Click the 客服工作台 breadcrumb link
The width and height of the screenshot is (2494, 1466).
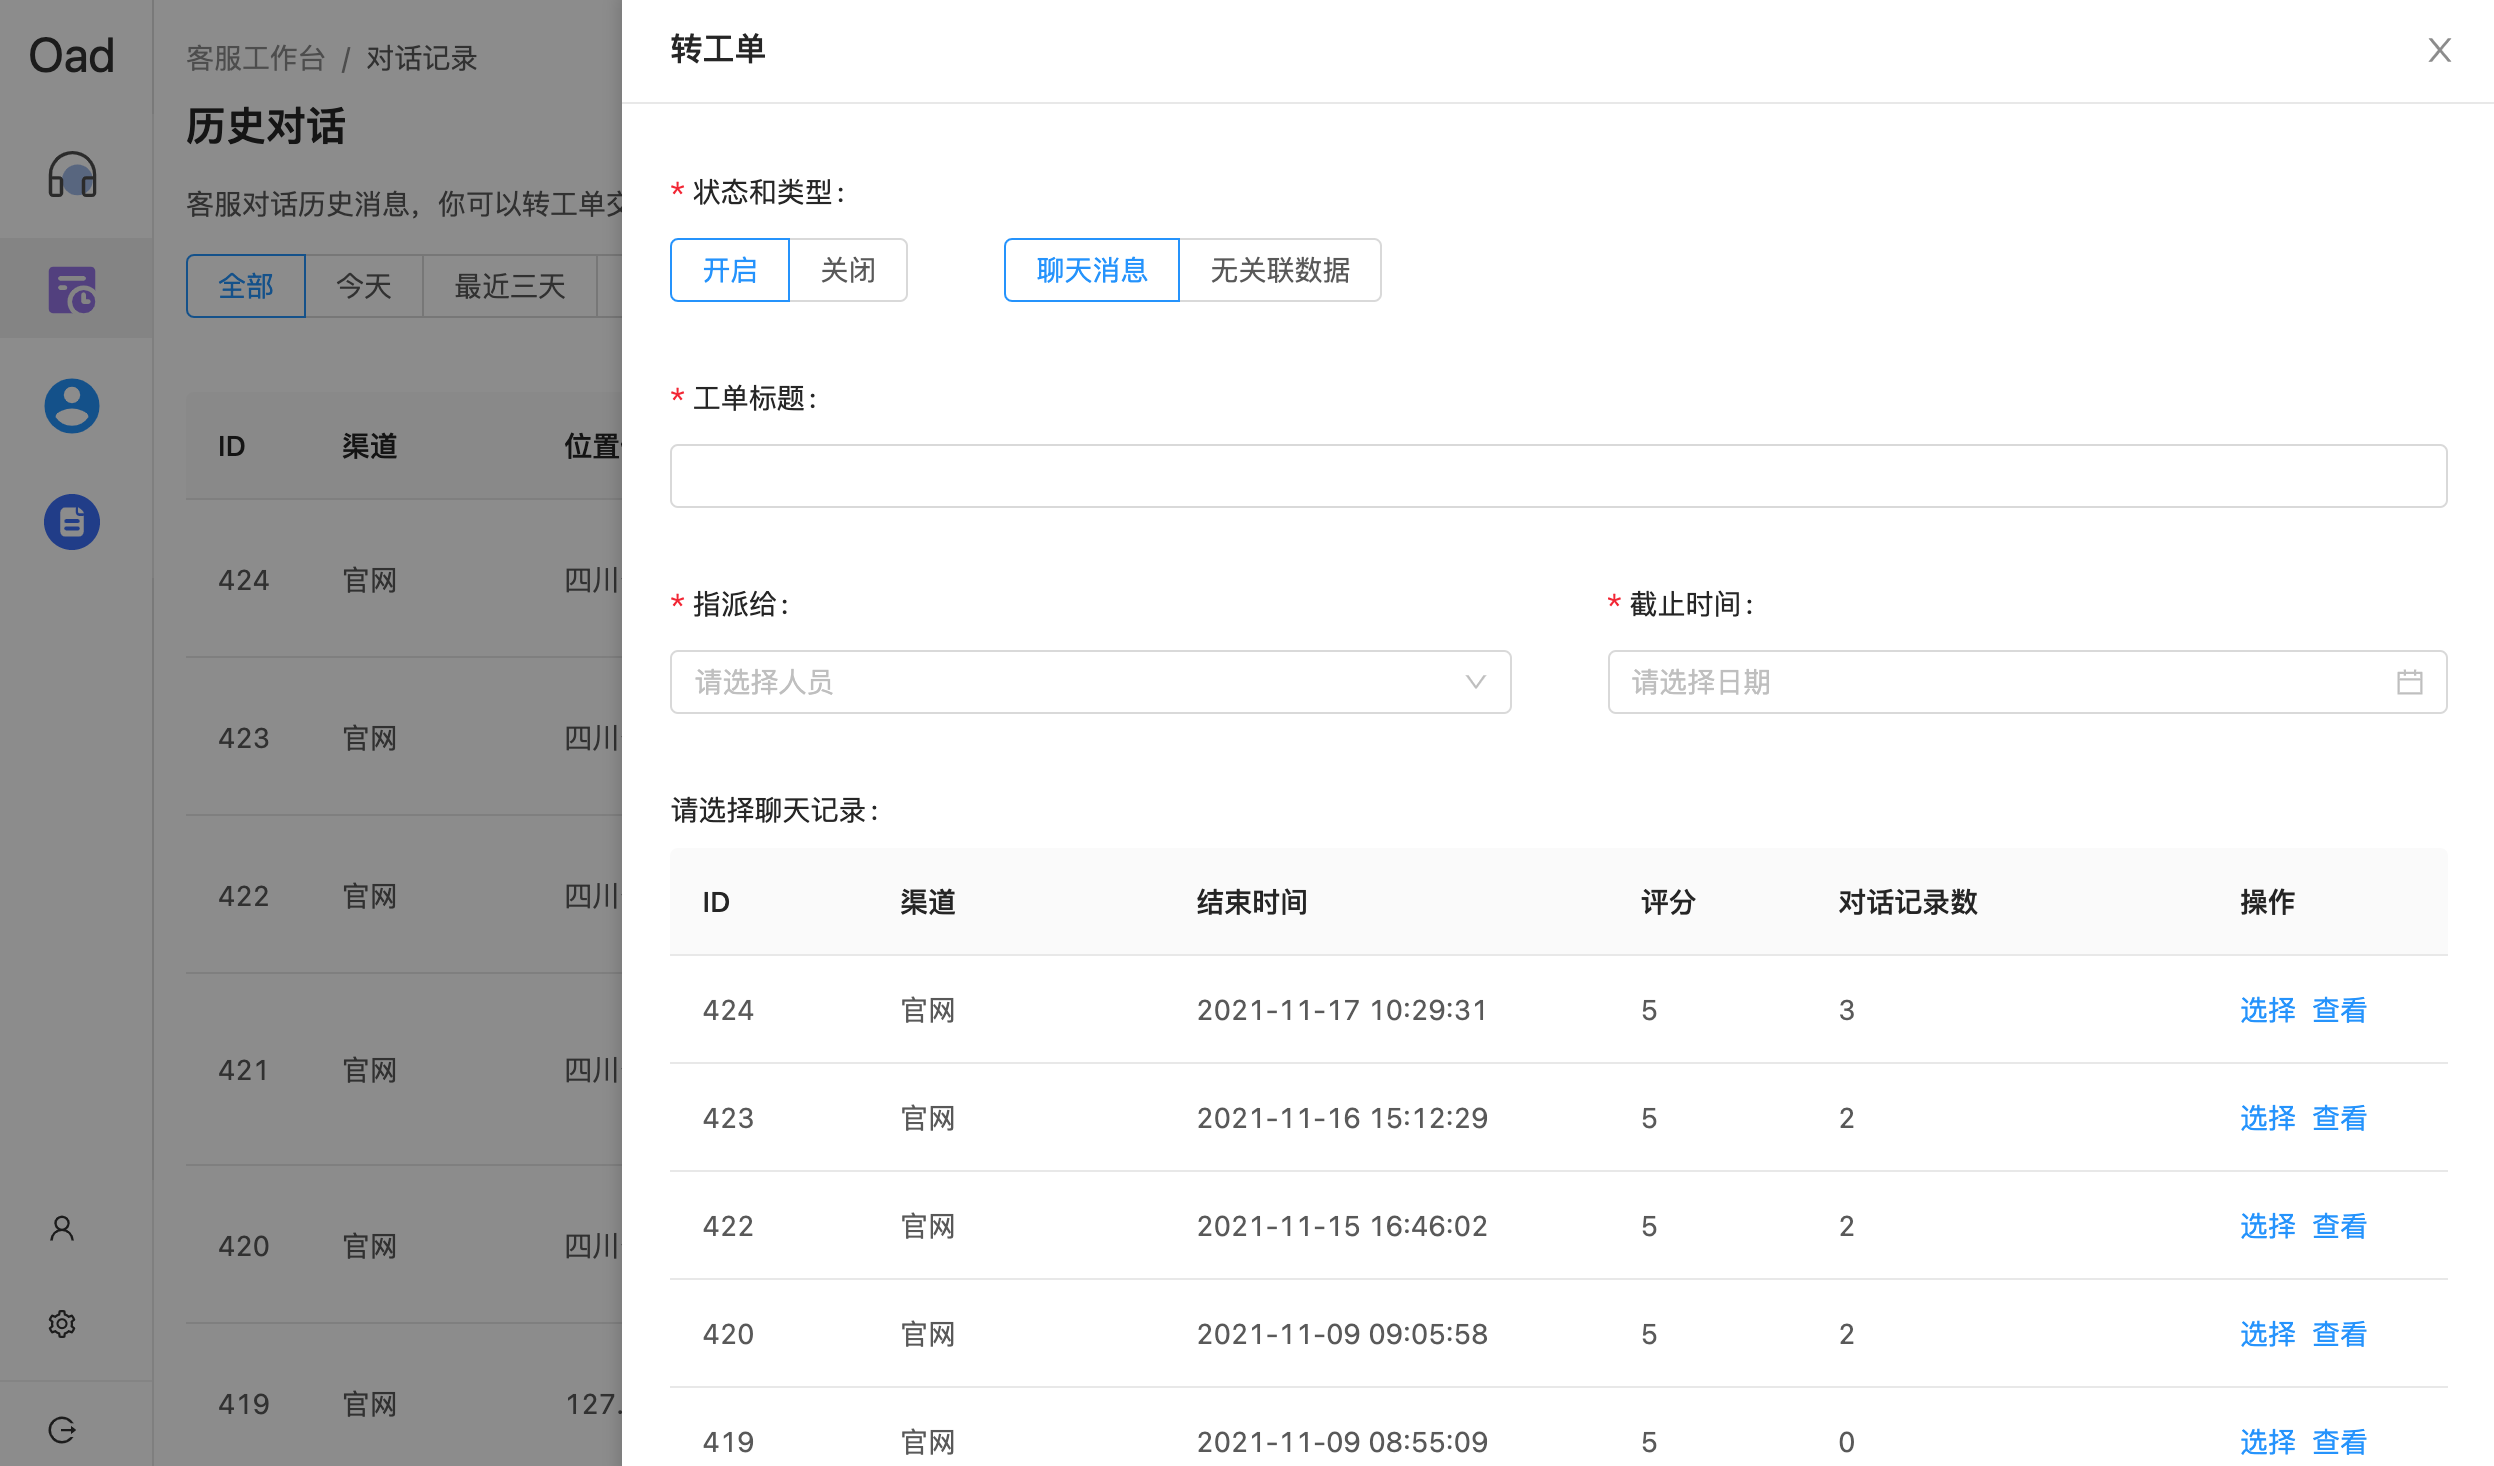[256, 58]
